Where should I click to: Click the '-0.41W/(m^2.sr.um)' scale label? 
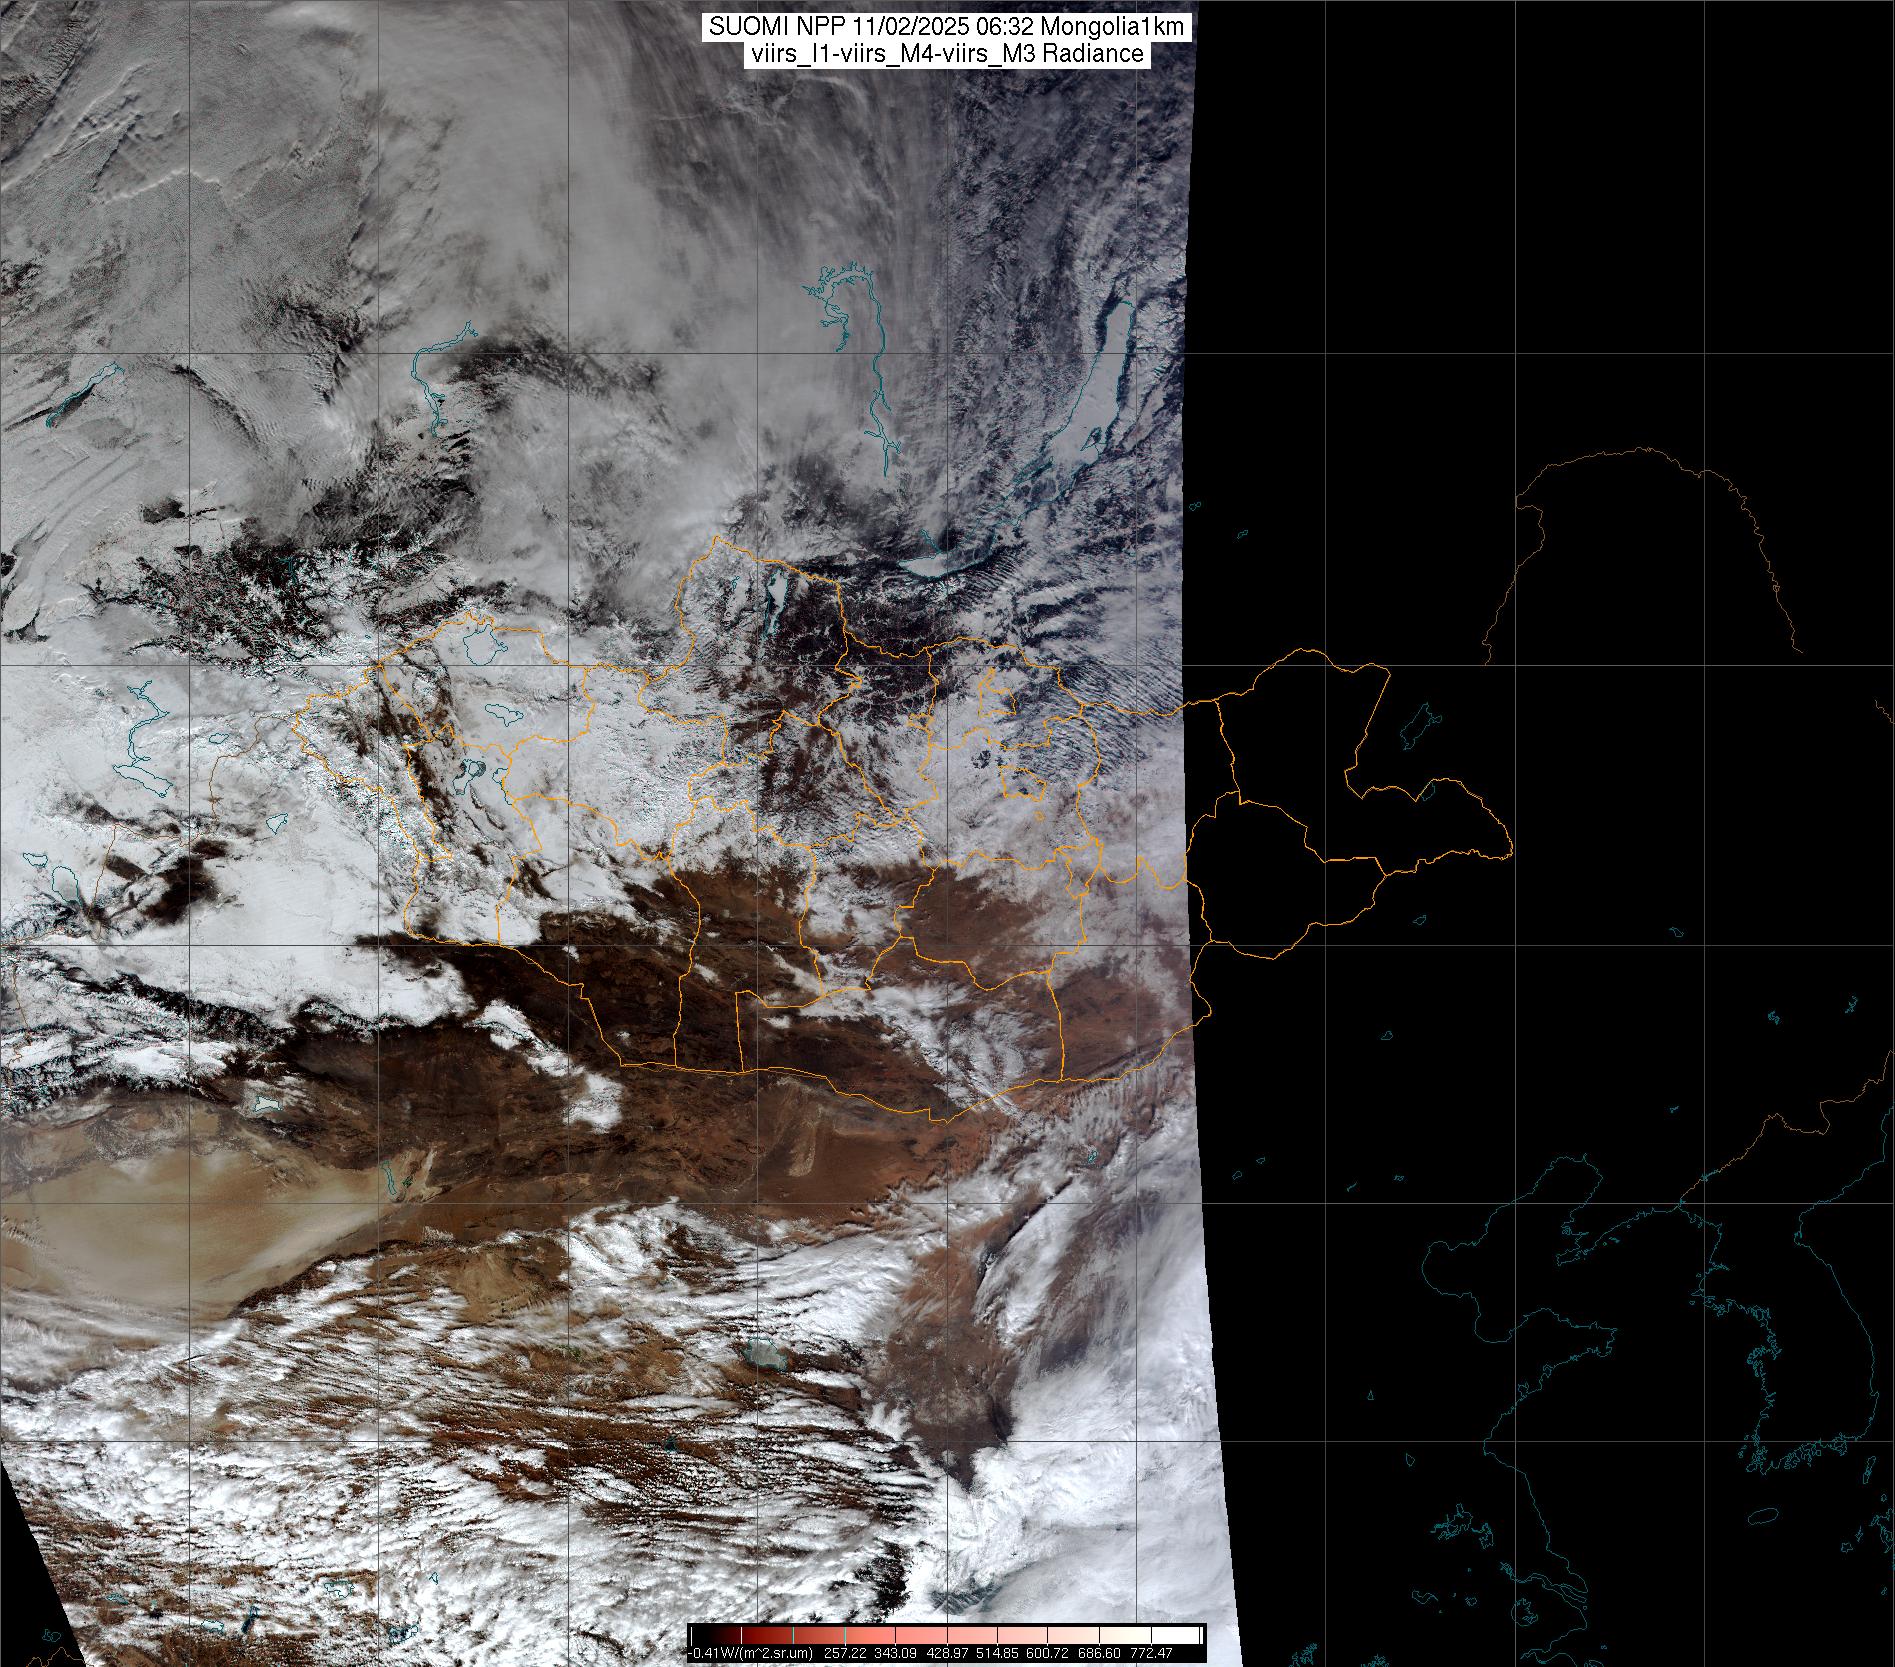[750, 1653]
